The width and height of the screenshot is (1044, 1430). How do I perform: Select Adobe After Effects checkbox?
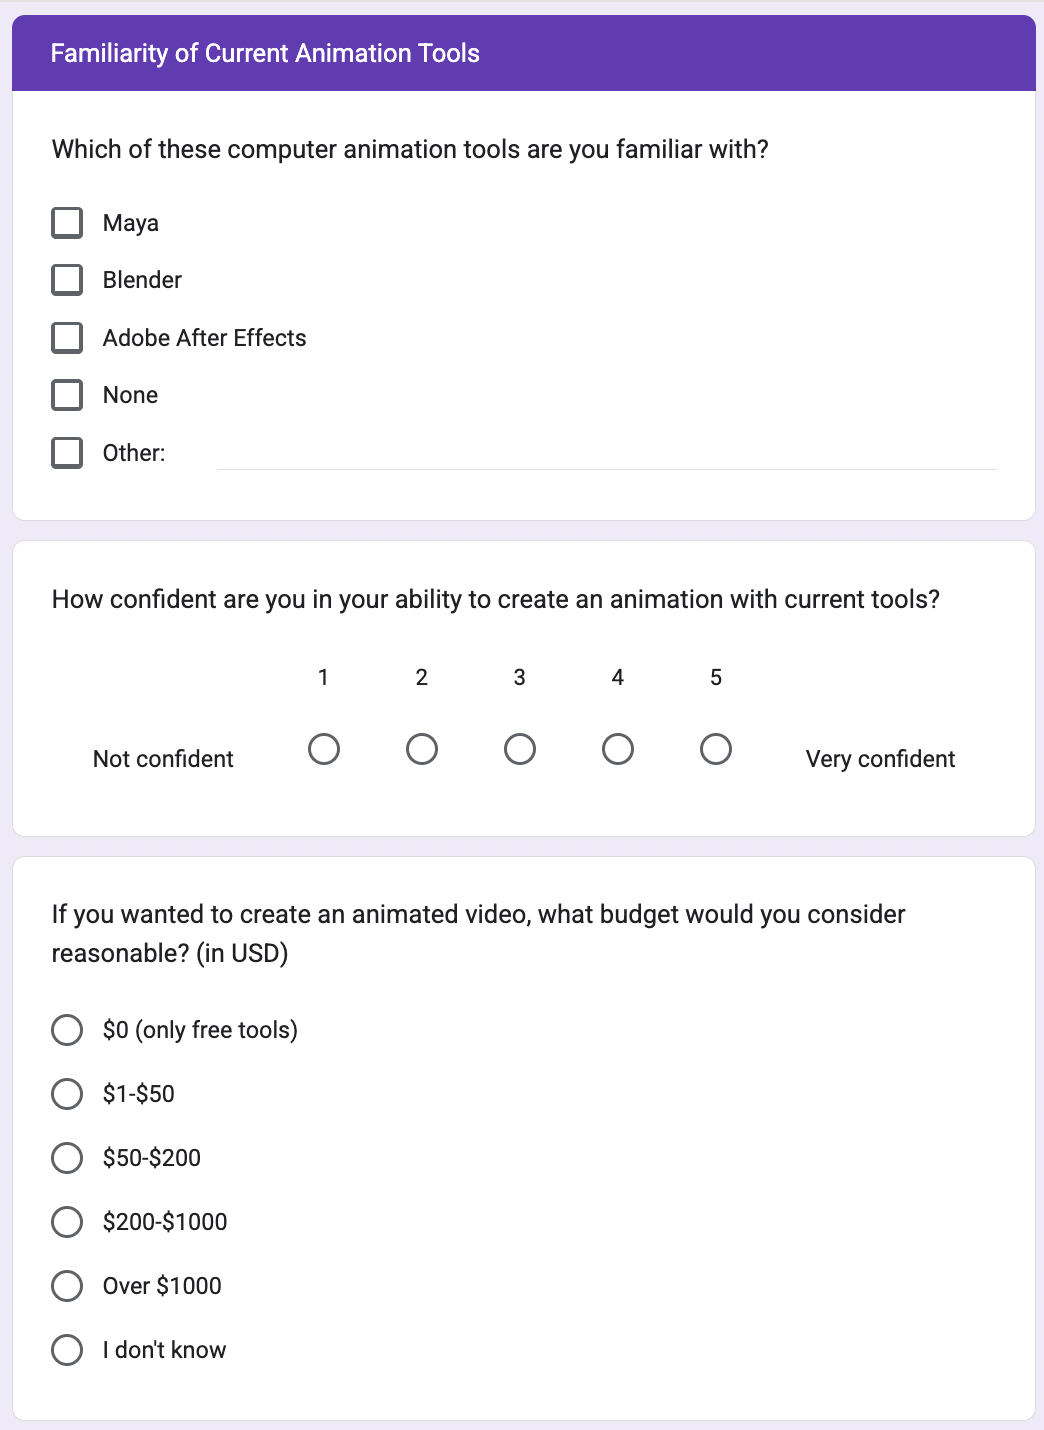point(67,338)
